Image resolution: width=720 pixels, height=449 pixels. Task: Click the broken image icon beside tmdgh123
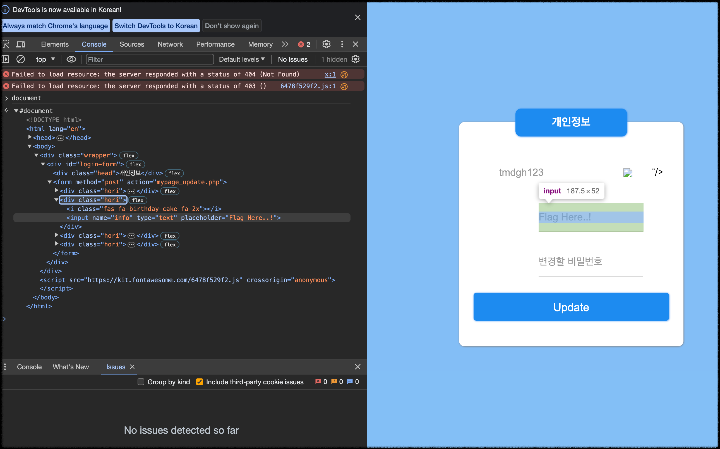[x=628, y=173]
